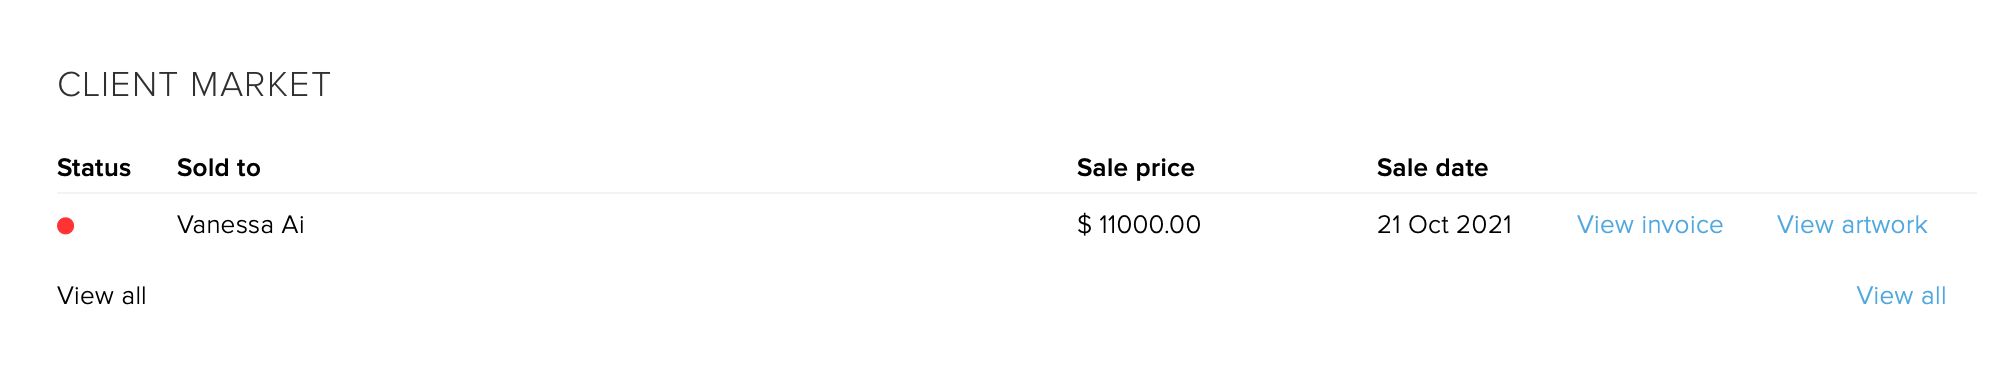Click the blue View all link
The width and height of the screenshot is (2016, 388).
click(x=1901, y=296)
